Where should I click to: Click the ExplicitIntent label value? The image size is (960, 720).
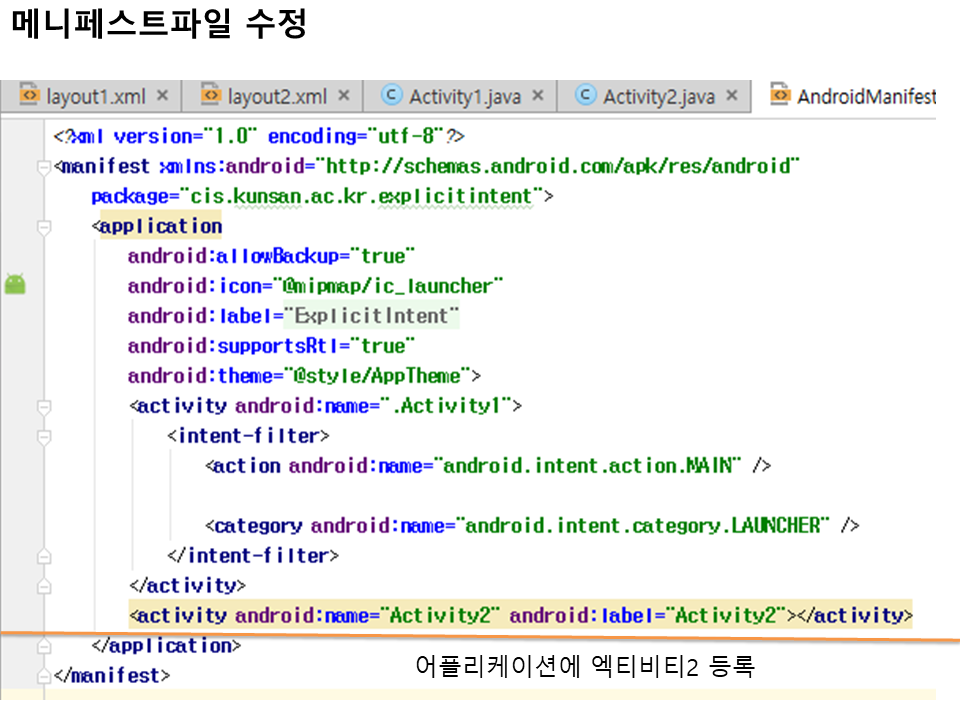(372, 316)
